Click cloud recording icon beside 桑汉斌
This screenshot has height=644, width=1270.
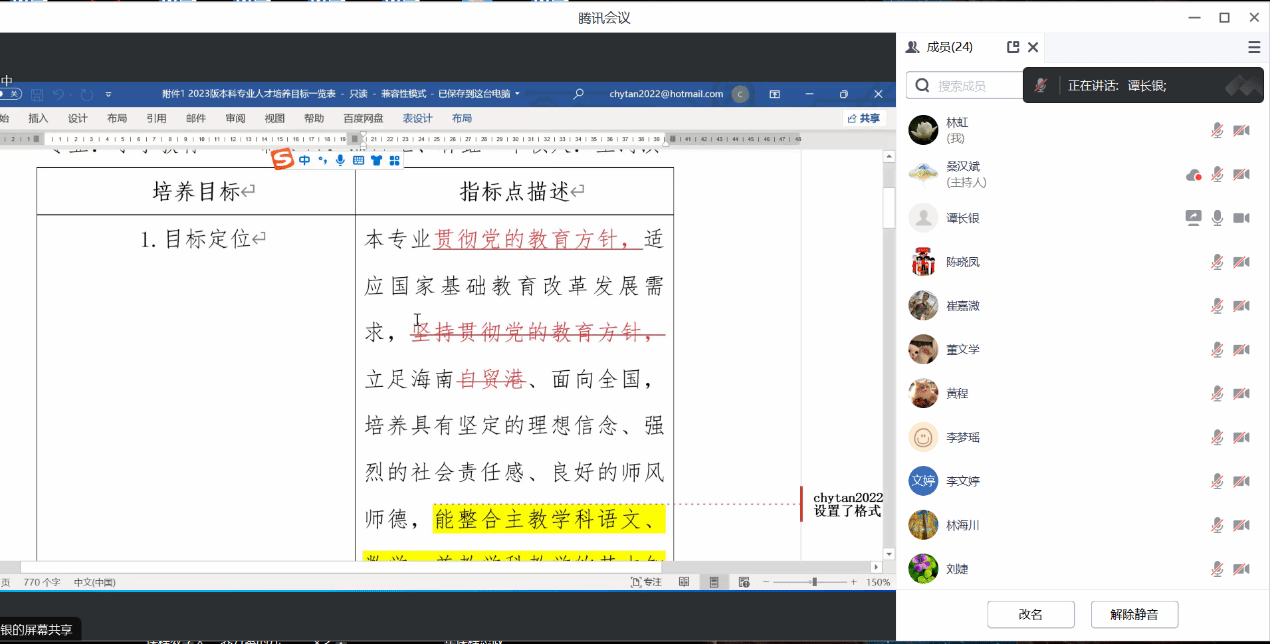click(1193, 175)
